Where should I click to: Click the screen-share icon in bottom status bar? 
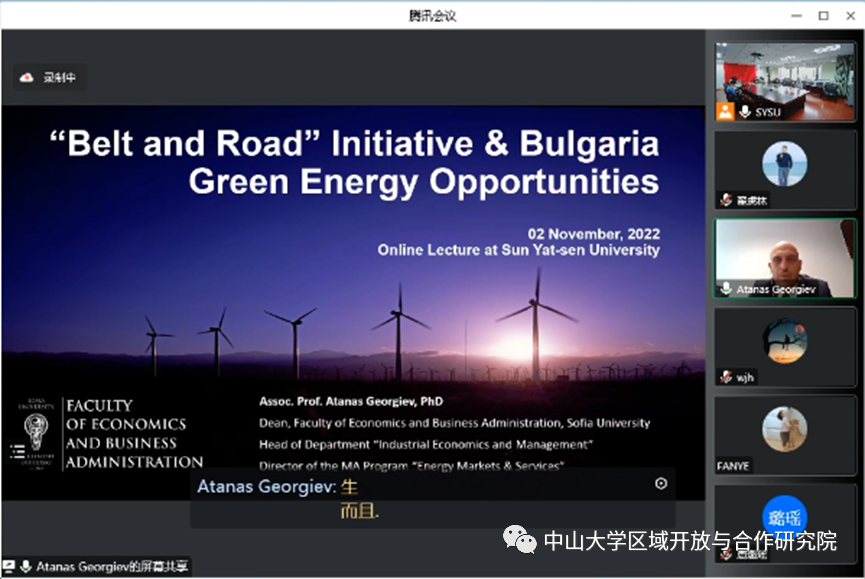(9, 566)
